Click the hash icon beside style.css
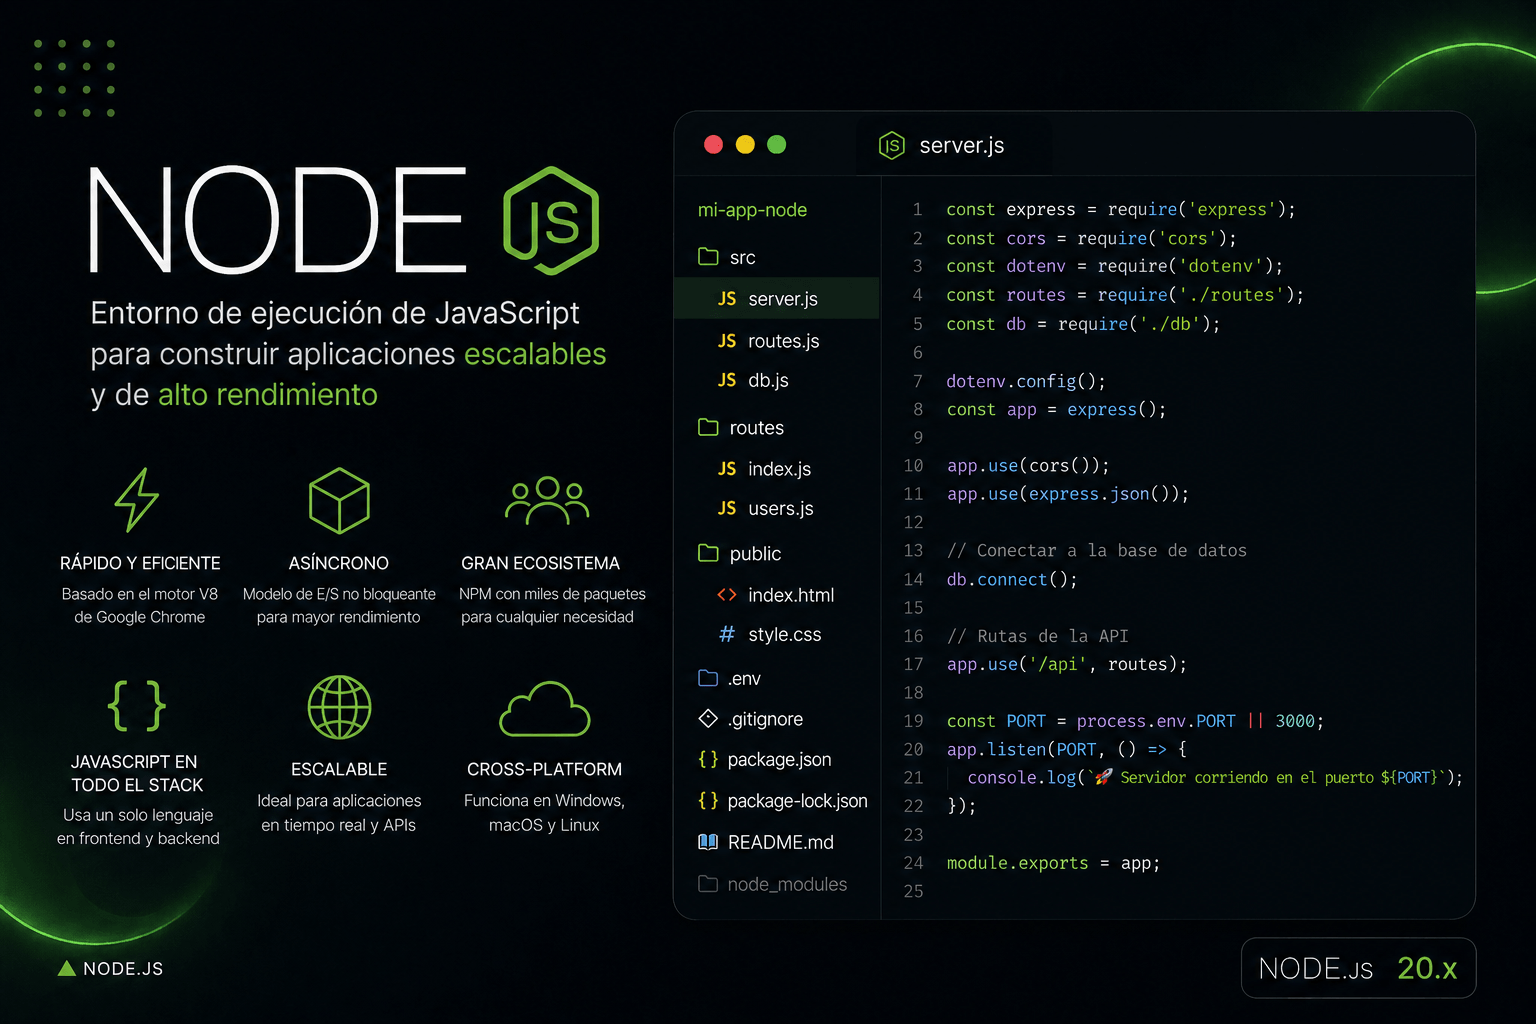Viewport: 1536px width, 1024px height. [x=727, y=634]
